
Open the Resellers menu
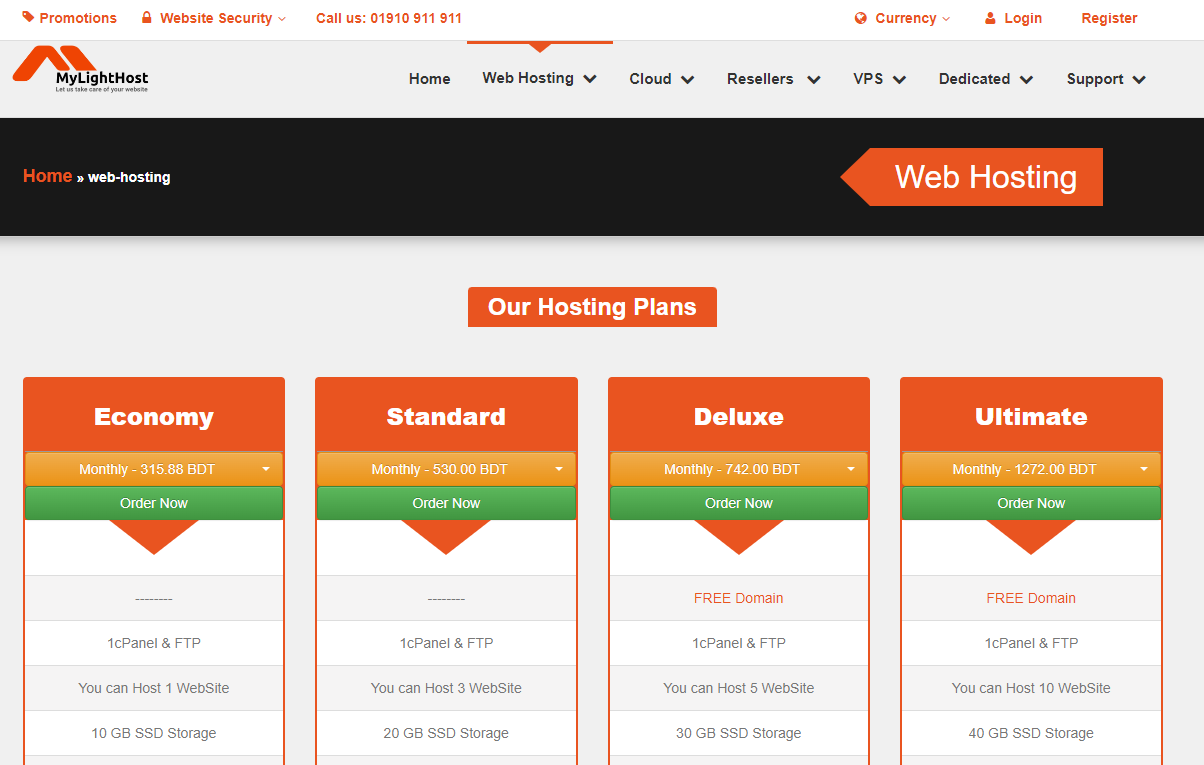pos(774,79)
